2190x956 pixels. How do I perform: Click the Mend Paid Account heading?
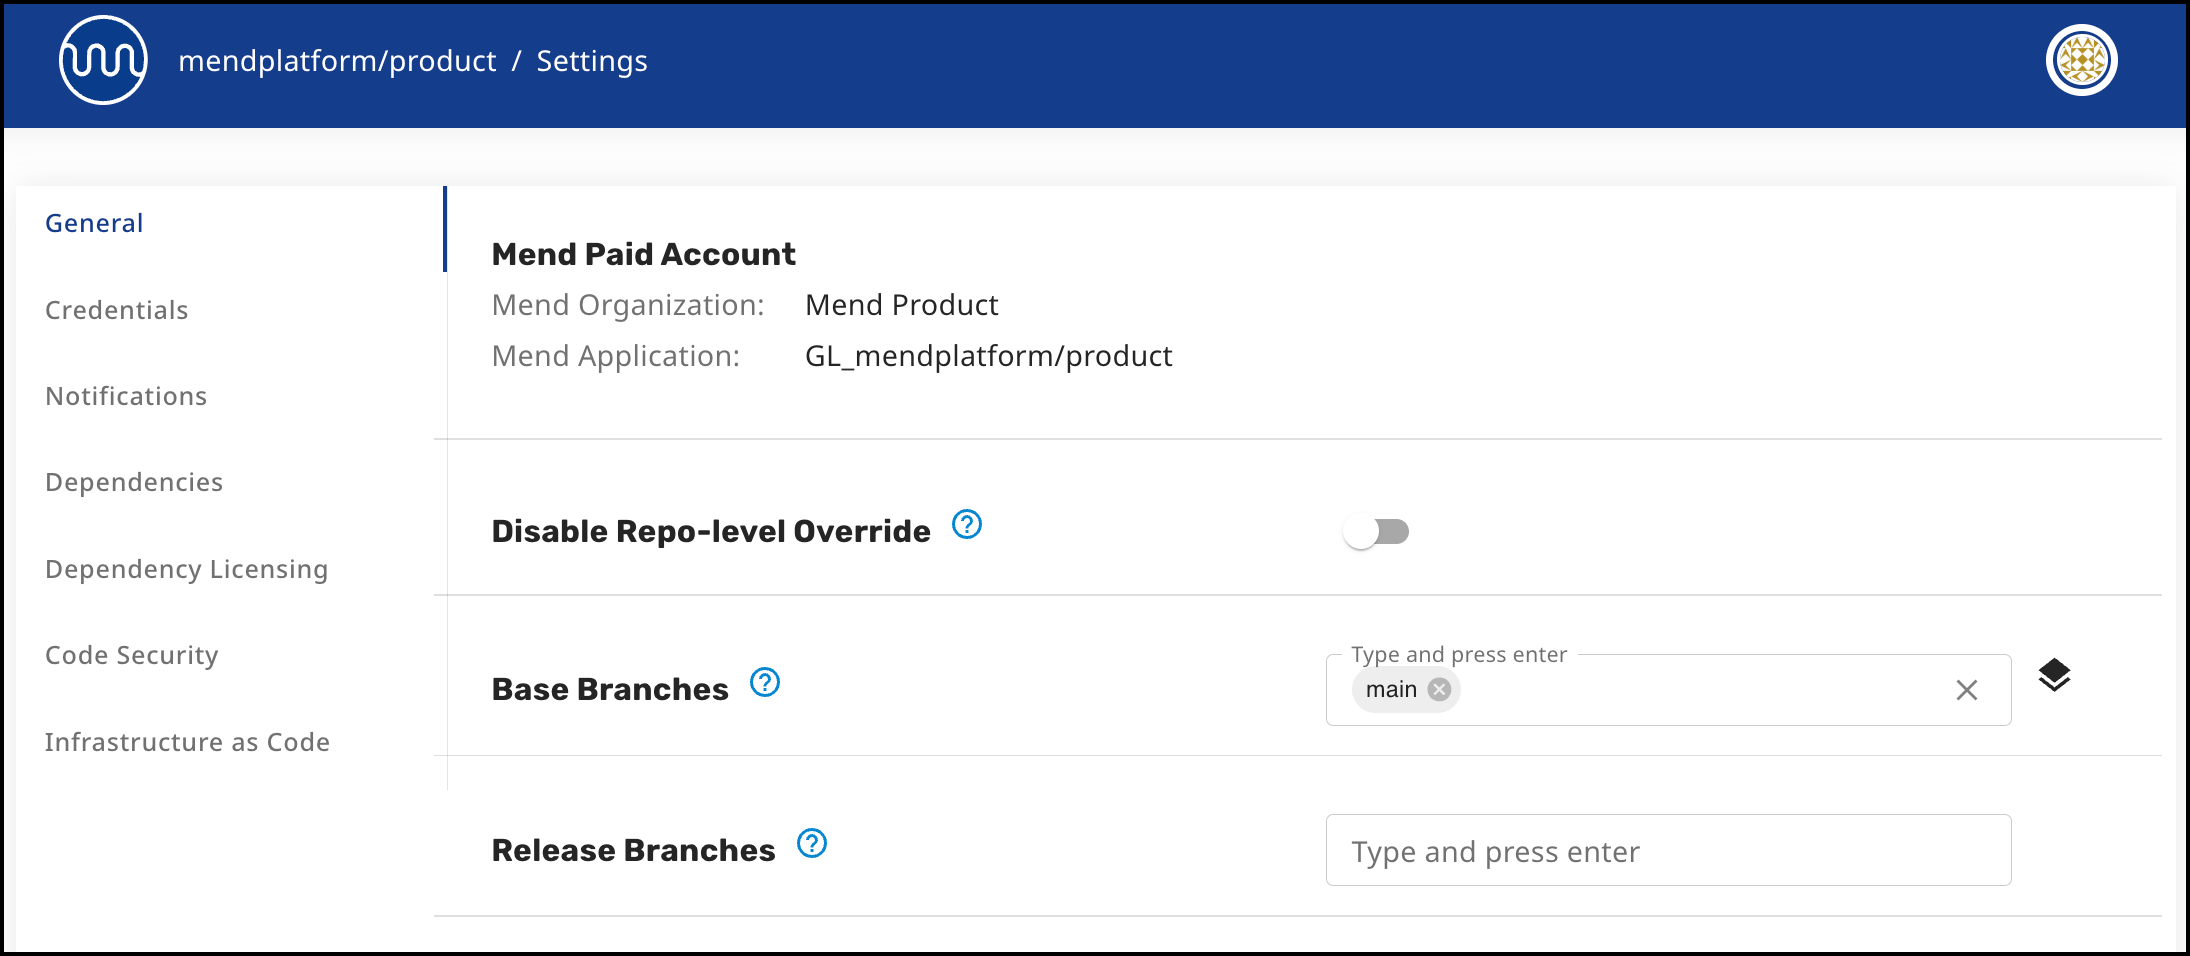click(x=644, y=254)
